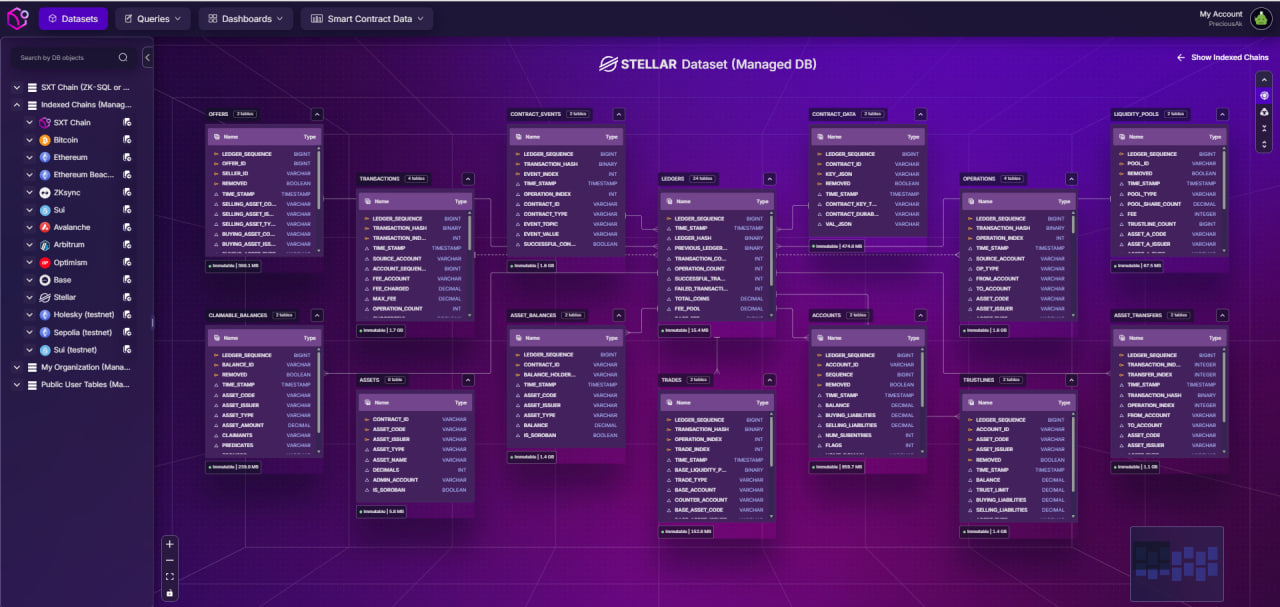Select SXT Chain in the tree
This screenshot has height=607, width=1280.
72,122
